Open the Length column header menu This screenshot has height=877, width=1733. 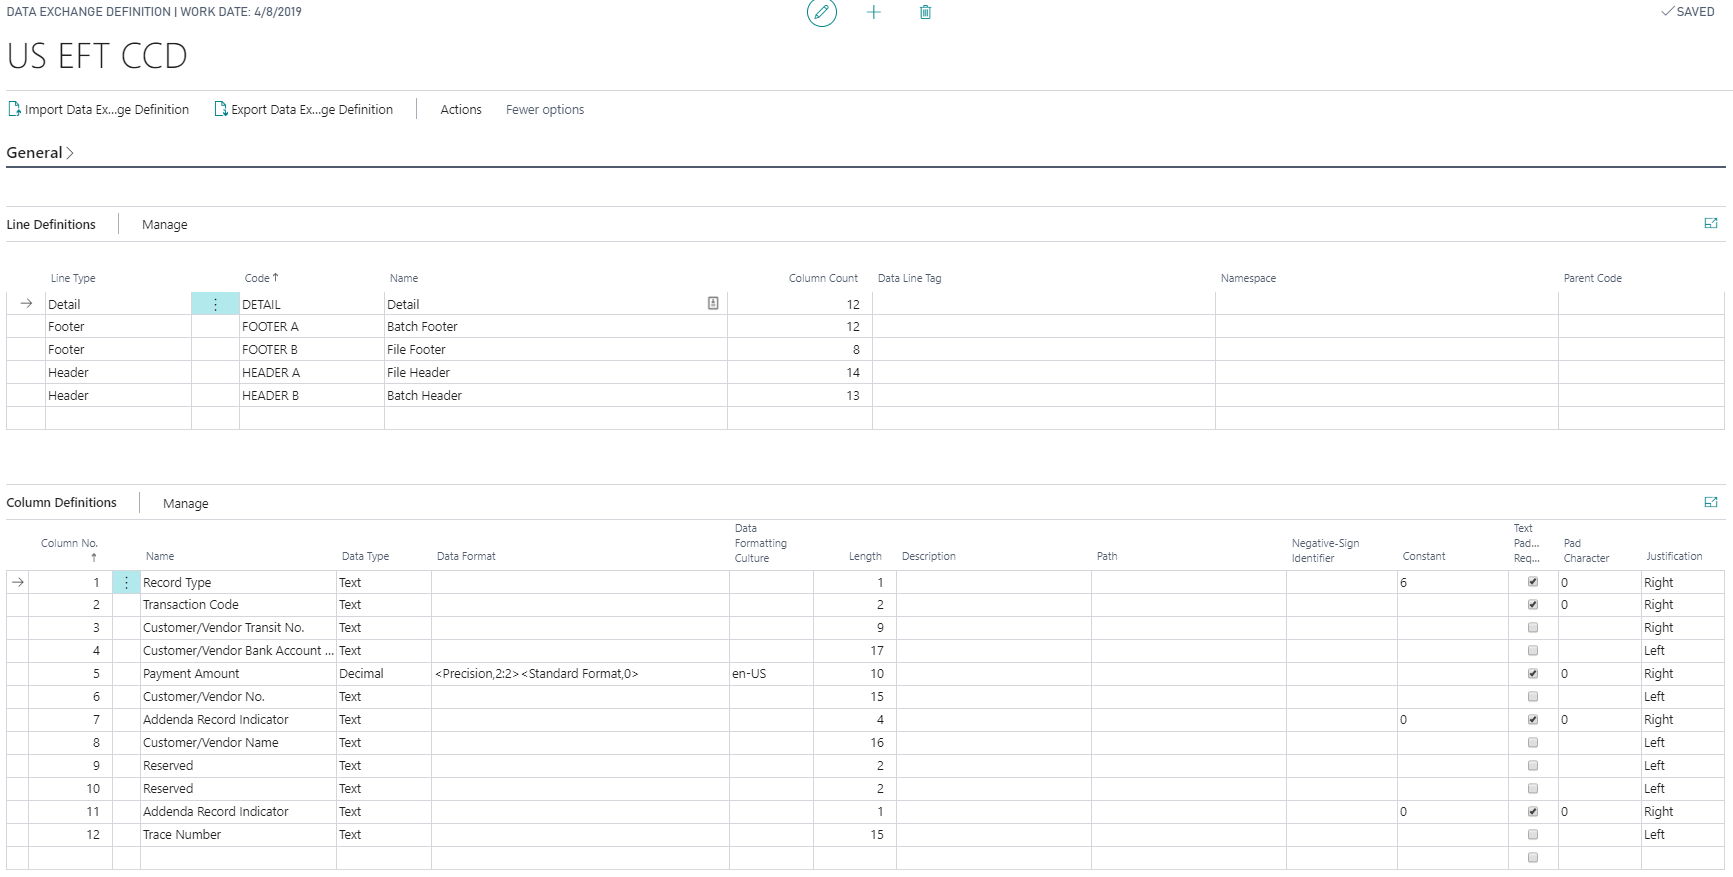pyautogui.click(x=865, y=556)
